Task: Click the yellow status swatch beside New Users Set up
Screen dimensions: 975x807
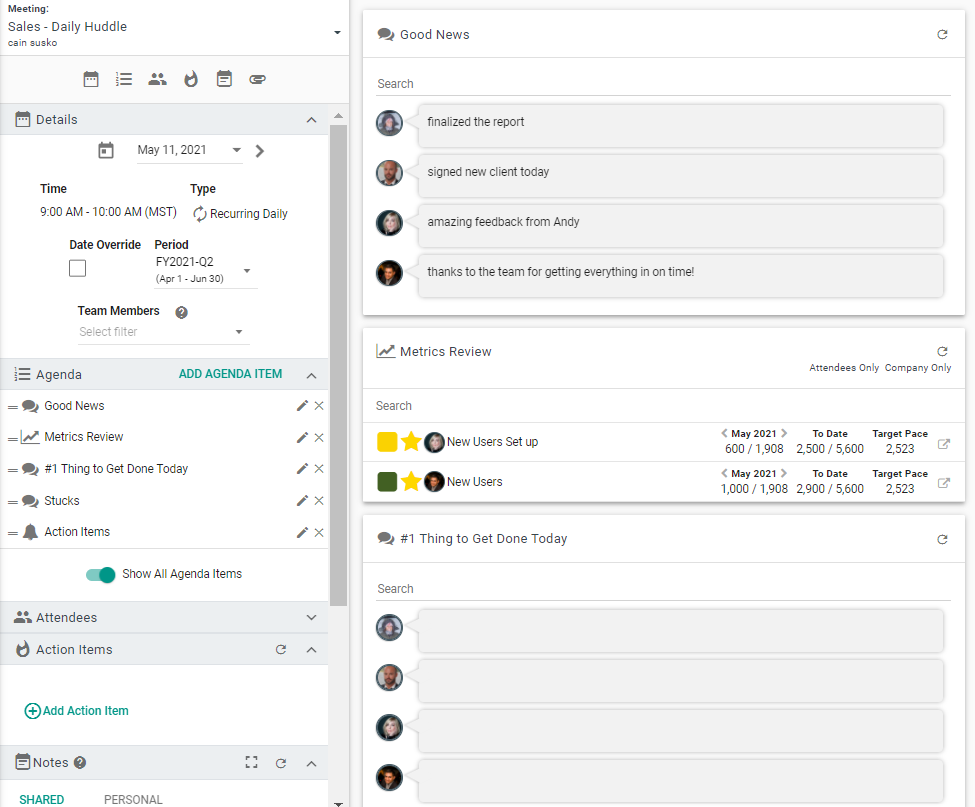Action: coord(388,441)
